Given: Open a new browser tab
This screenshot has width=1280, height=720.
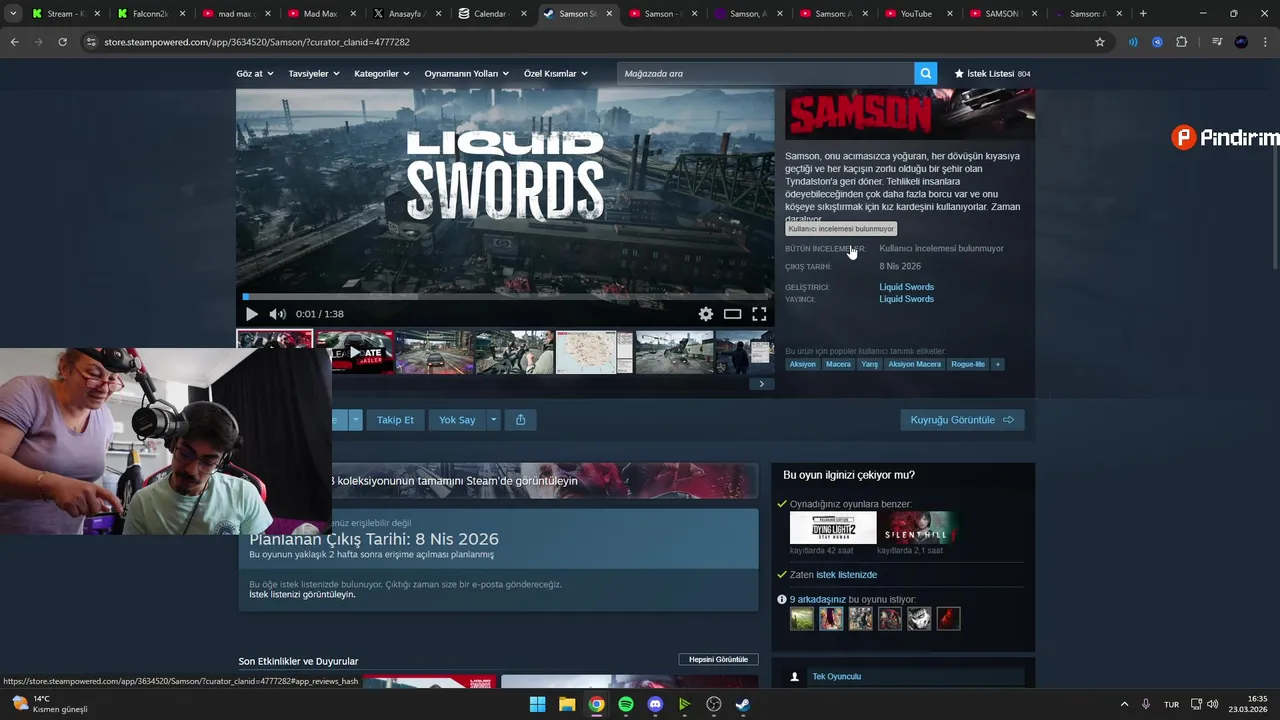Looking at the screenshot, I should click(1143, 14).
